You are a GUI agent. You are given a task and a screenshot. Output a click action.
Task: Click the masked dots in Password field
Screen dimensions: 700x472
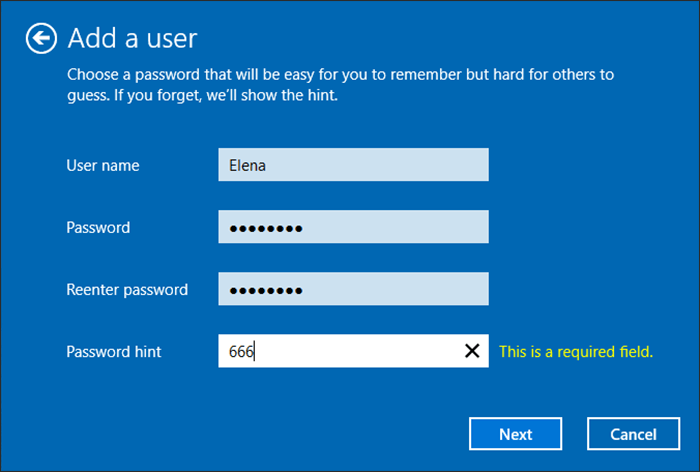[265, 228]
